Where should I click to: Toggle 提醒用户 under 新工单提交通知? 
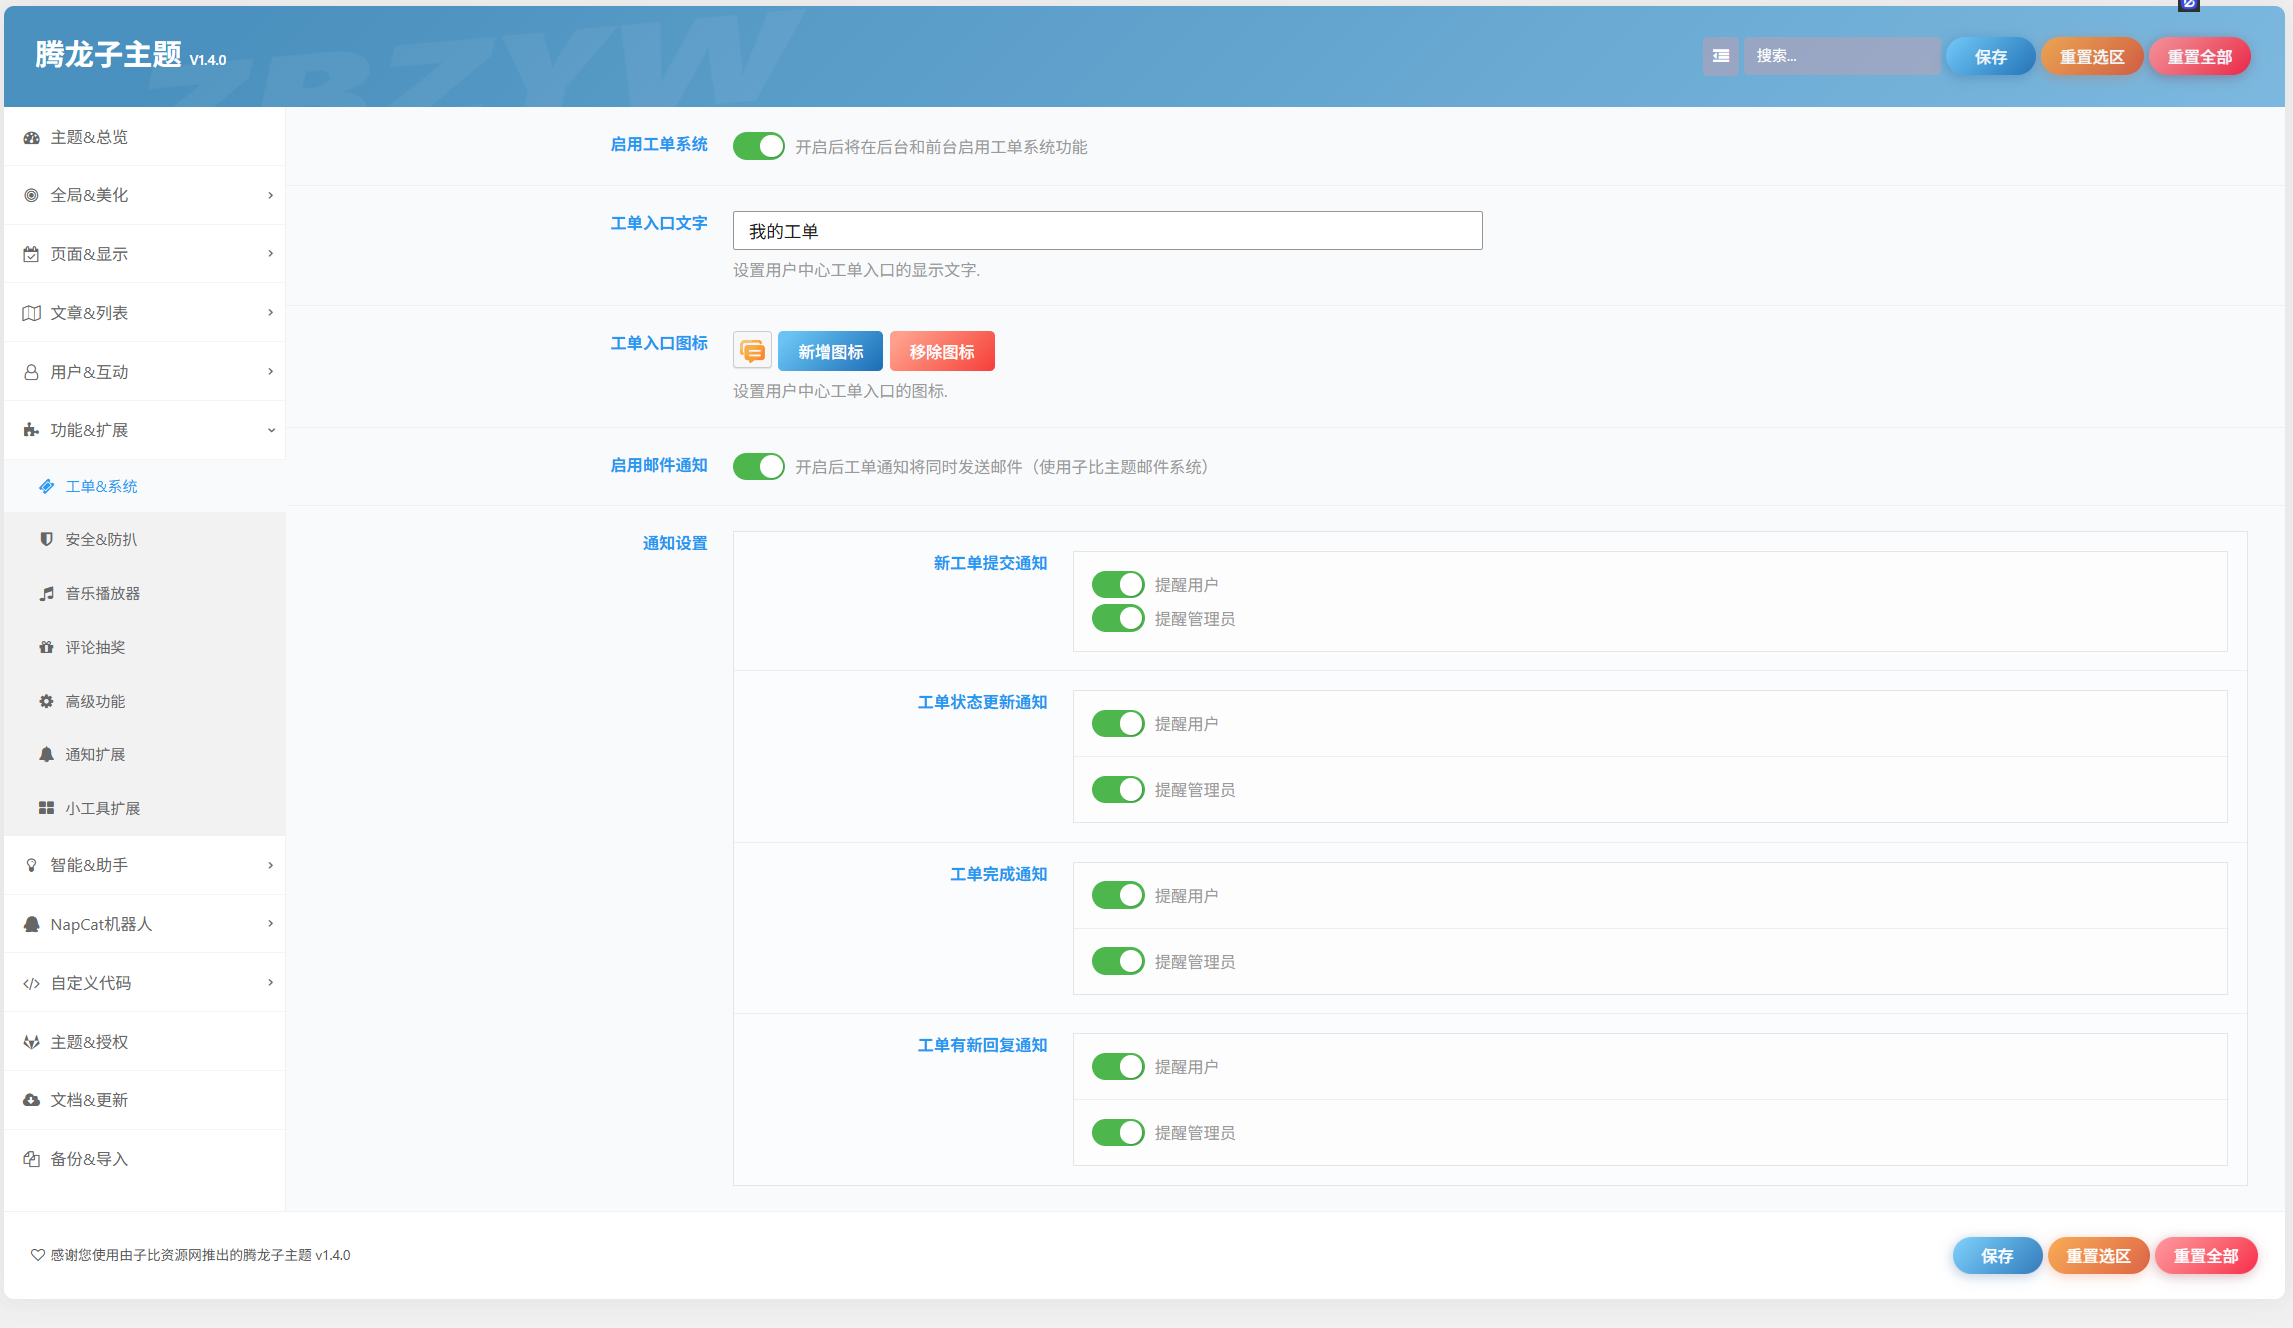click(1118, 584)
